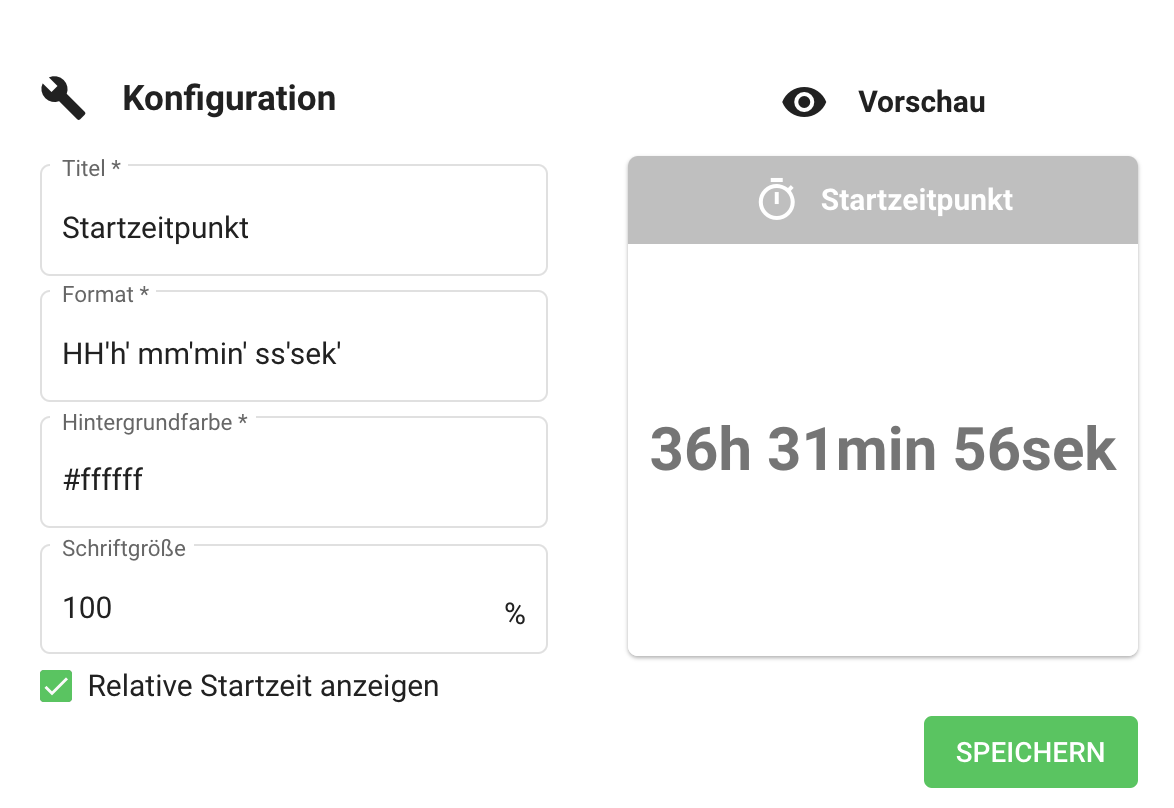Click the percent suffix in Schriftgröße field
The width and height of the screenshot is (1174, 808).
pyautogui.click(x=515, y=614)
